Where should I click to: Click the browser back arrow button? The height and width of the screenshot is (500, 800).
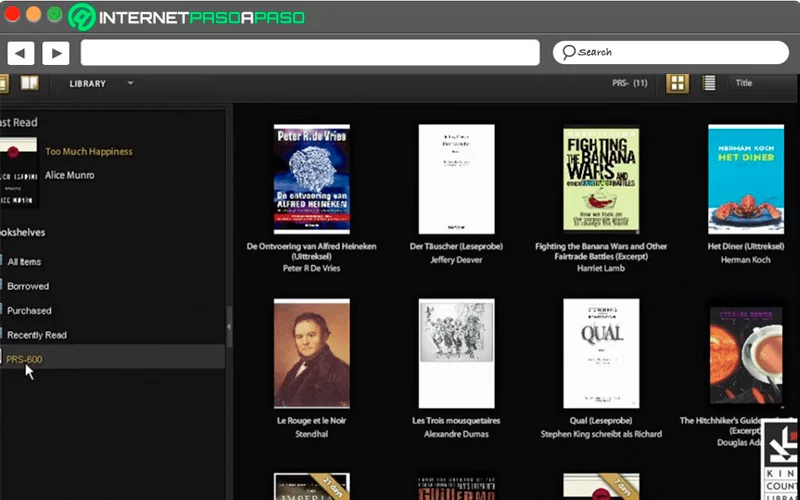point(21,53)
